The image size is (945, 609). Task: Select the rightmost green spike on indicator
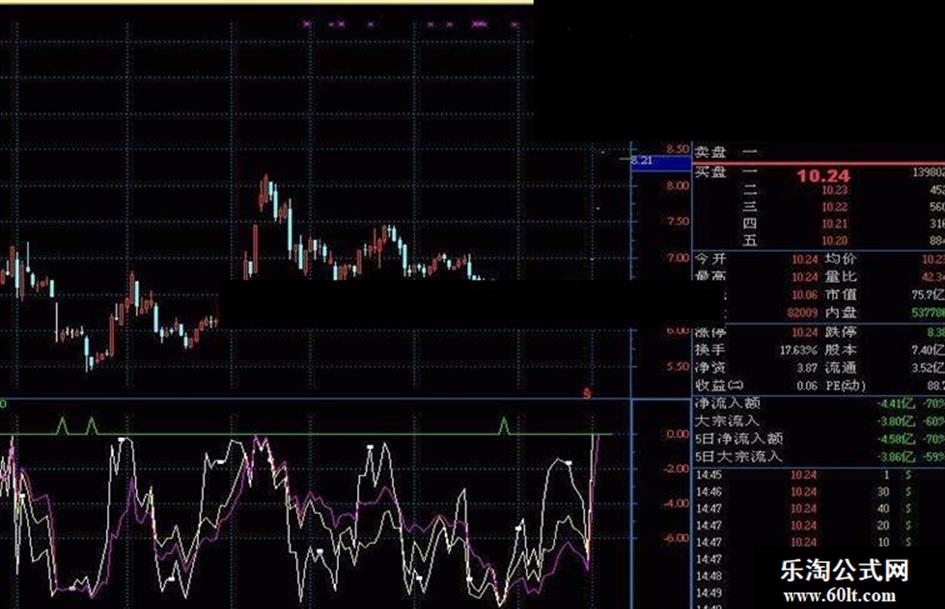pyautogui.click(x=504, y=425)
